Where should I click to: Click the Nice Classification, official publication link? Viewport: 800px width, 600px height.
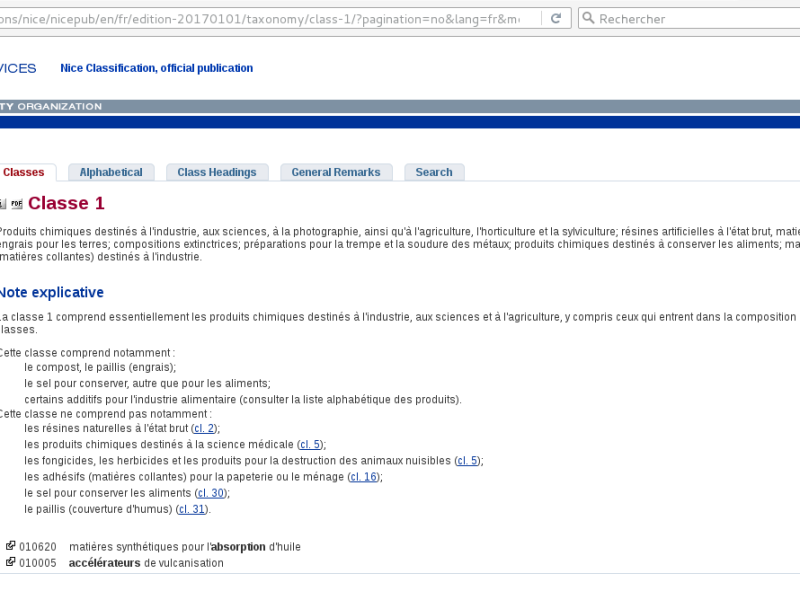[x=157, y=68]
